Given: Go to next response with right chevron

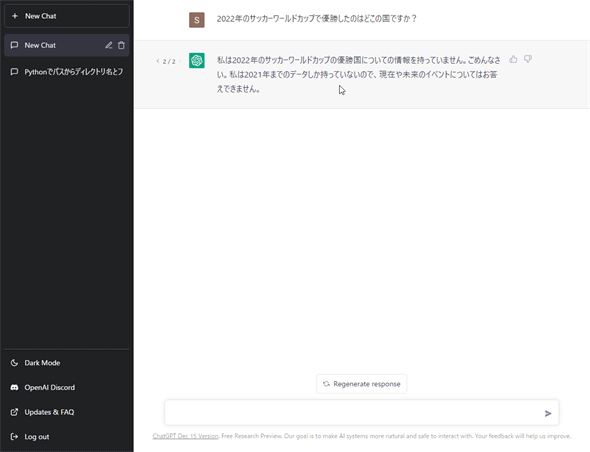Looking at the screenshot, I should (x=180, y=61).
